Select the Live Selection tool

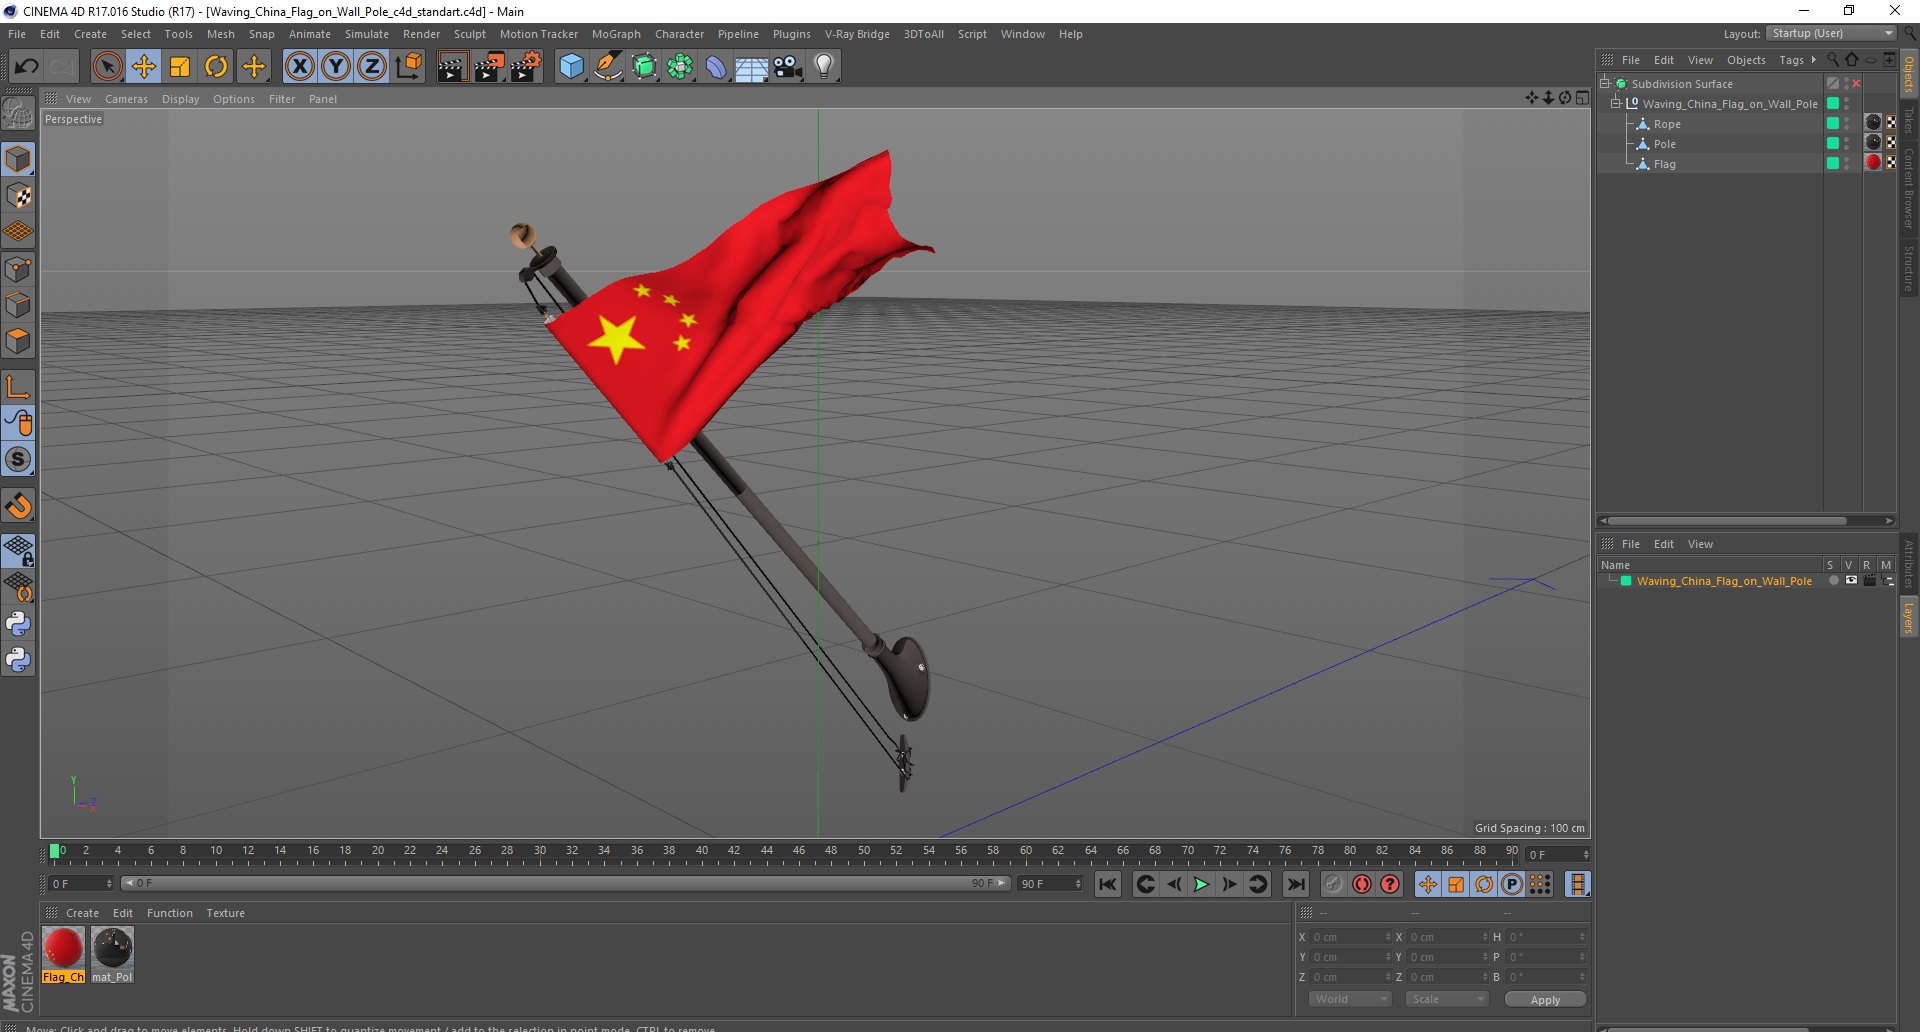click(107, 67)
